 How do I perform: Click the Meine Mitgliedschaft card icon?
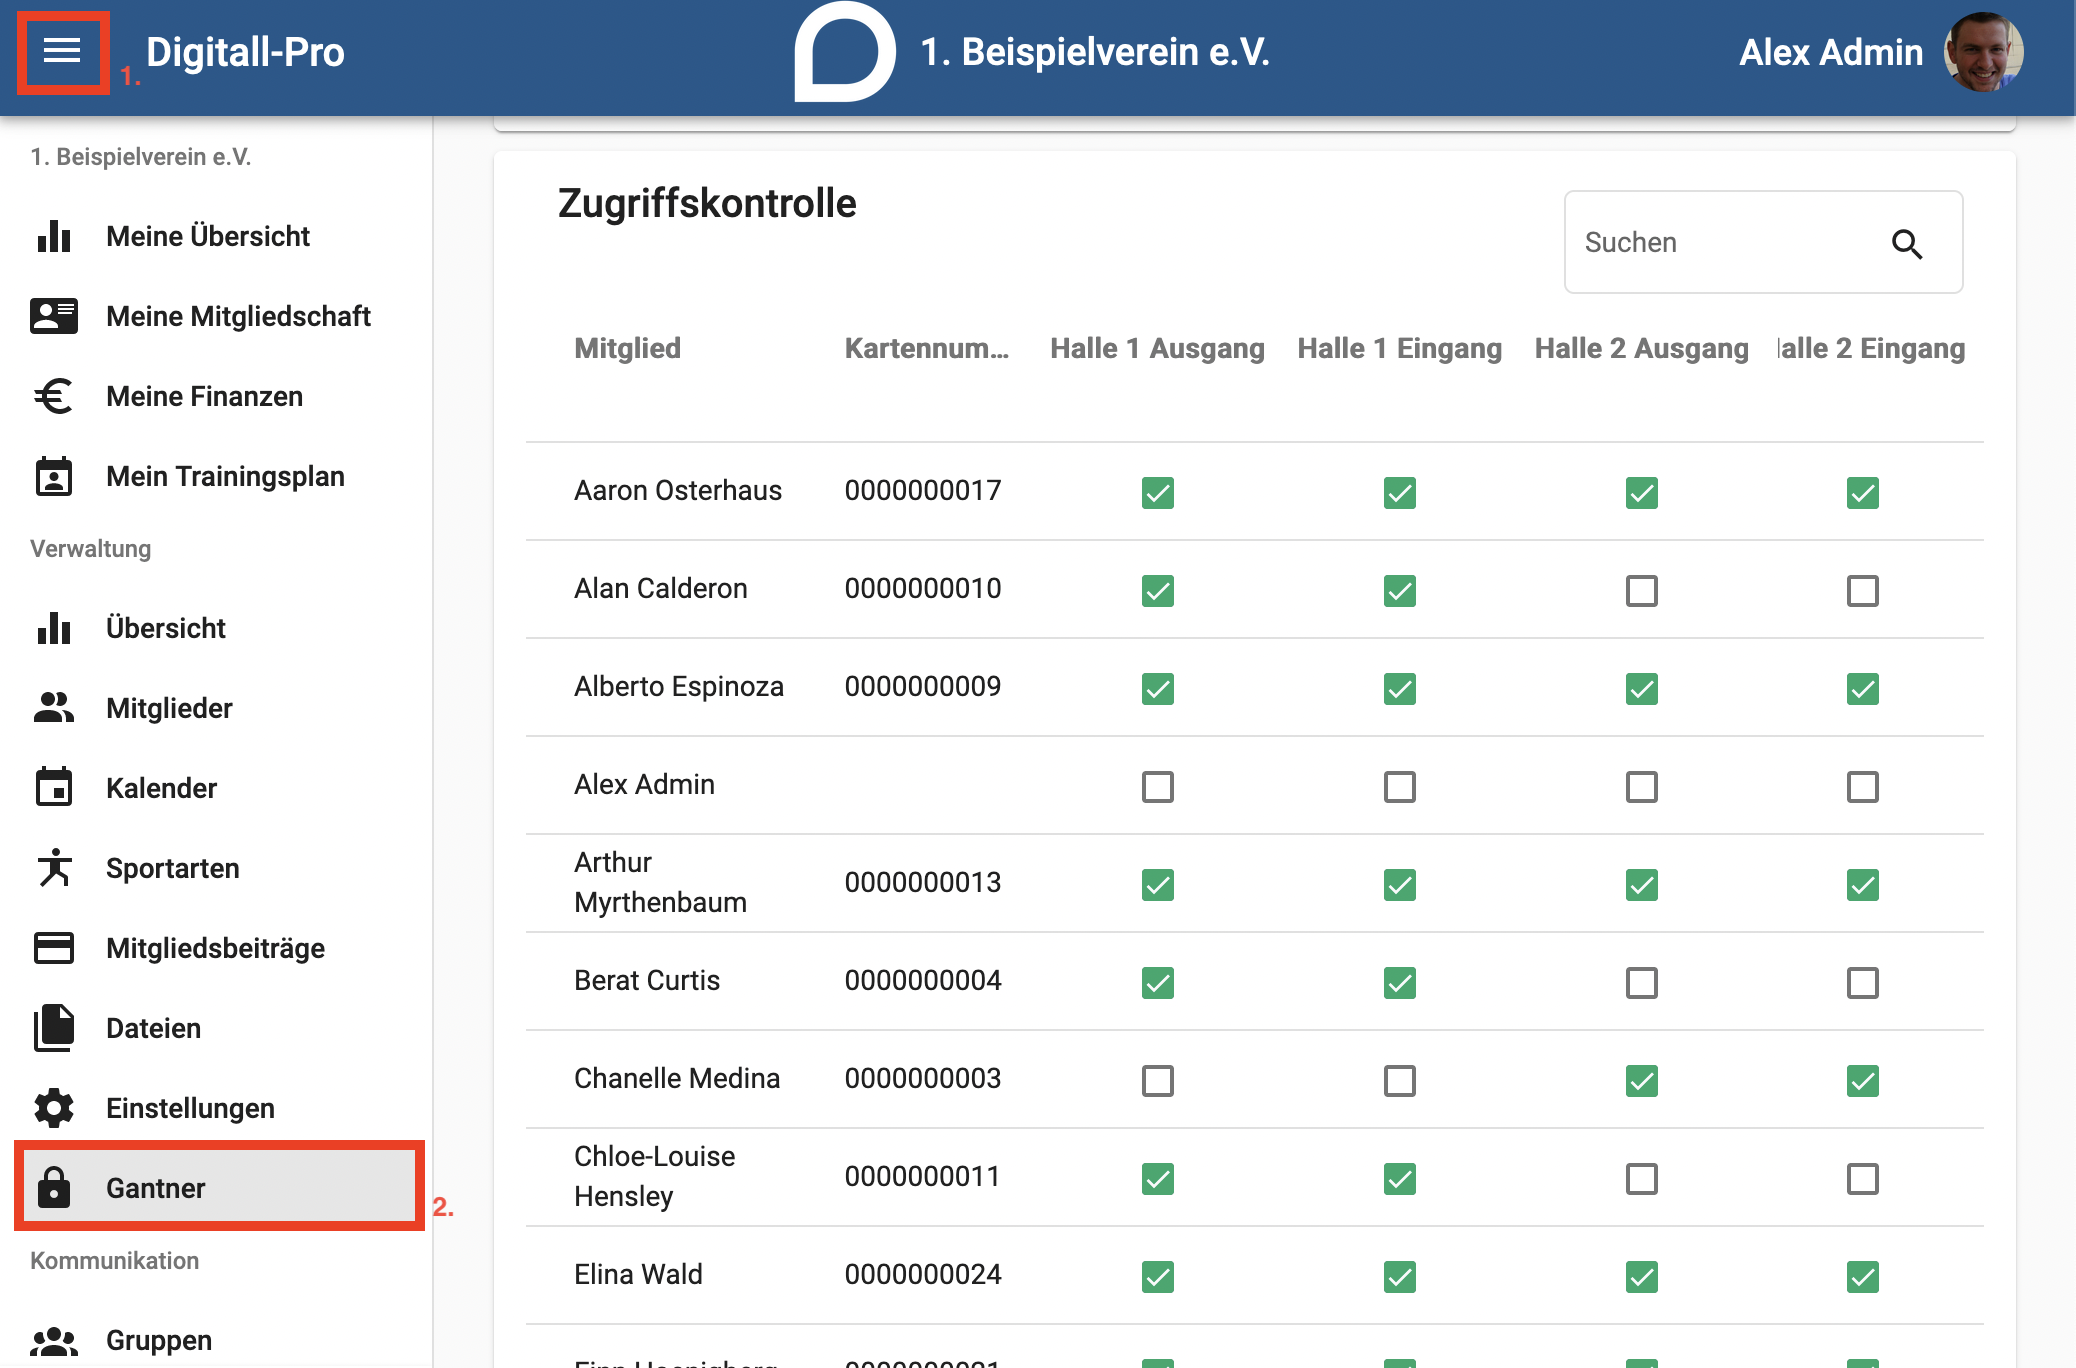(54, 316)
